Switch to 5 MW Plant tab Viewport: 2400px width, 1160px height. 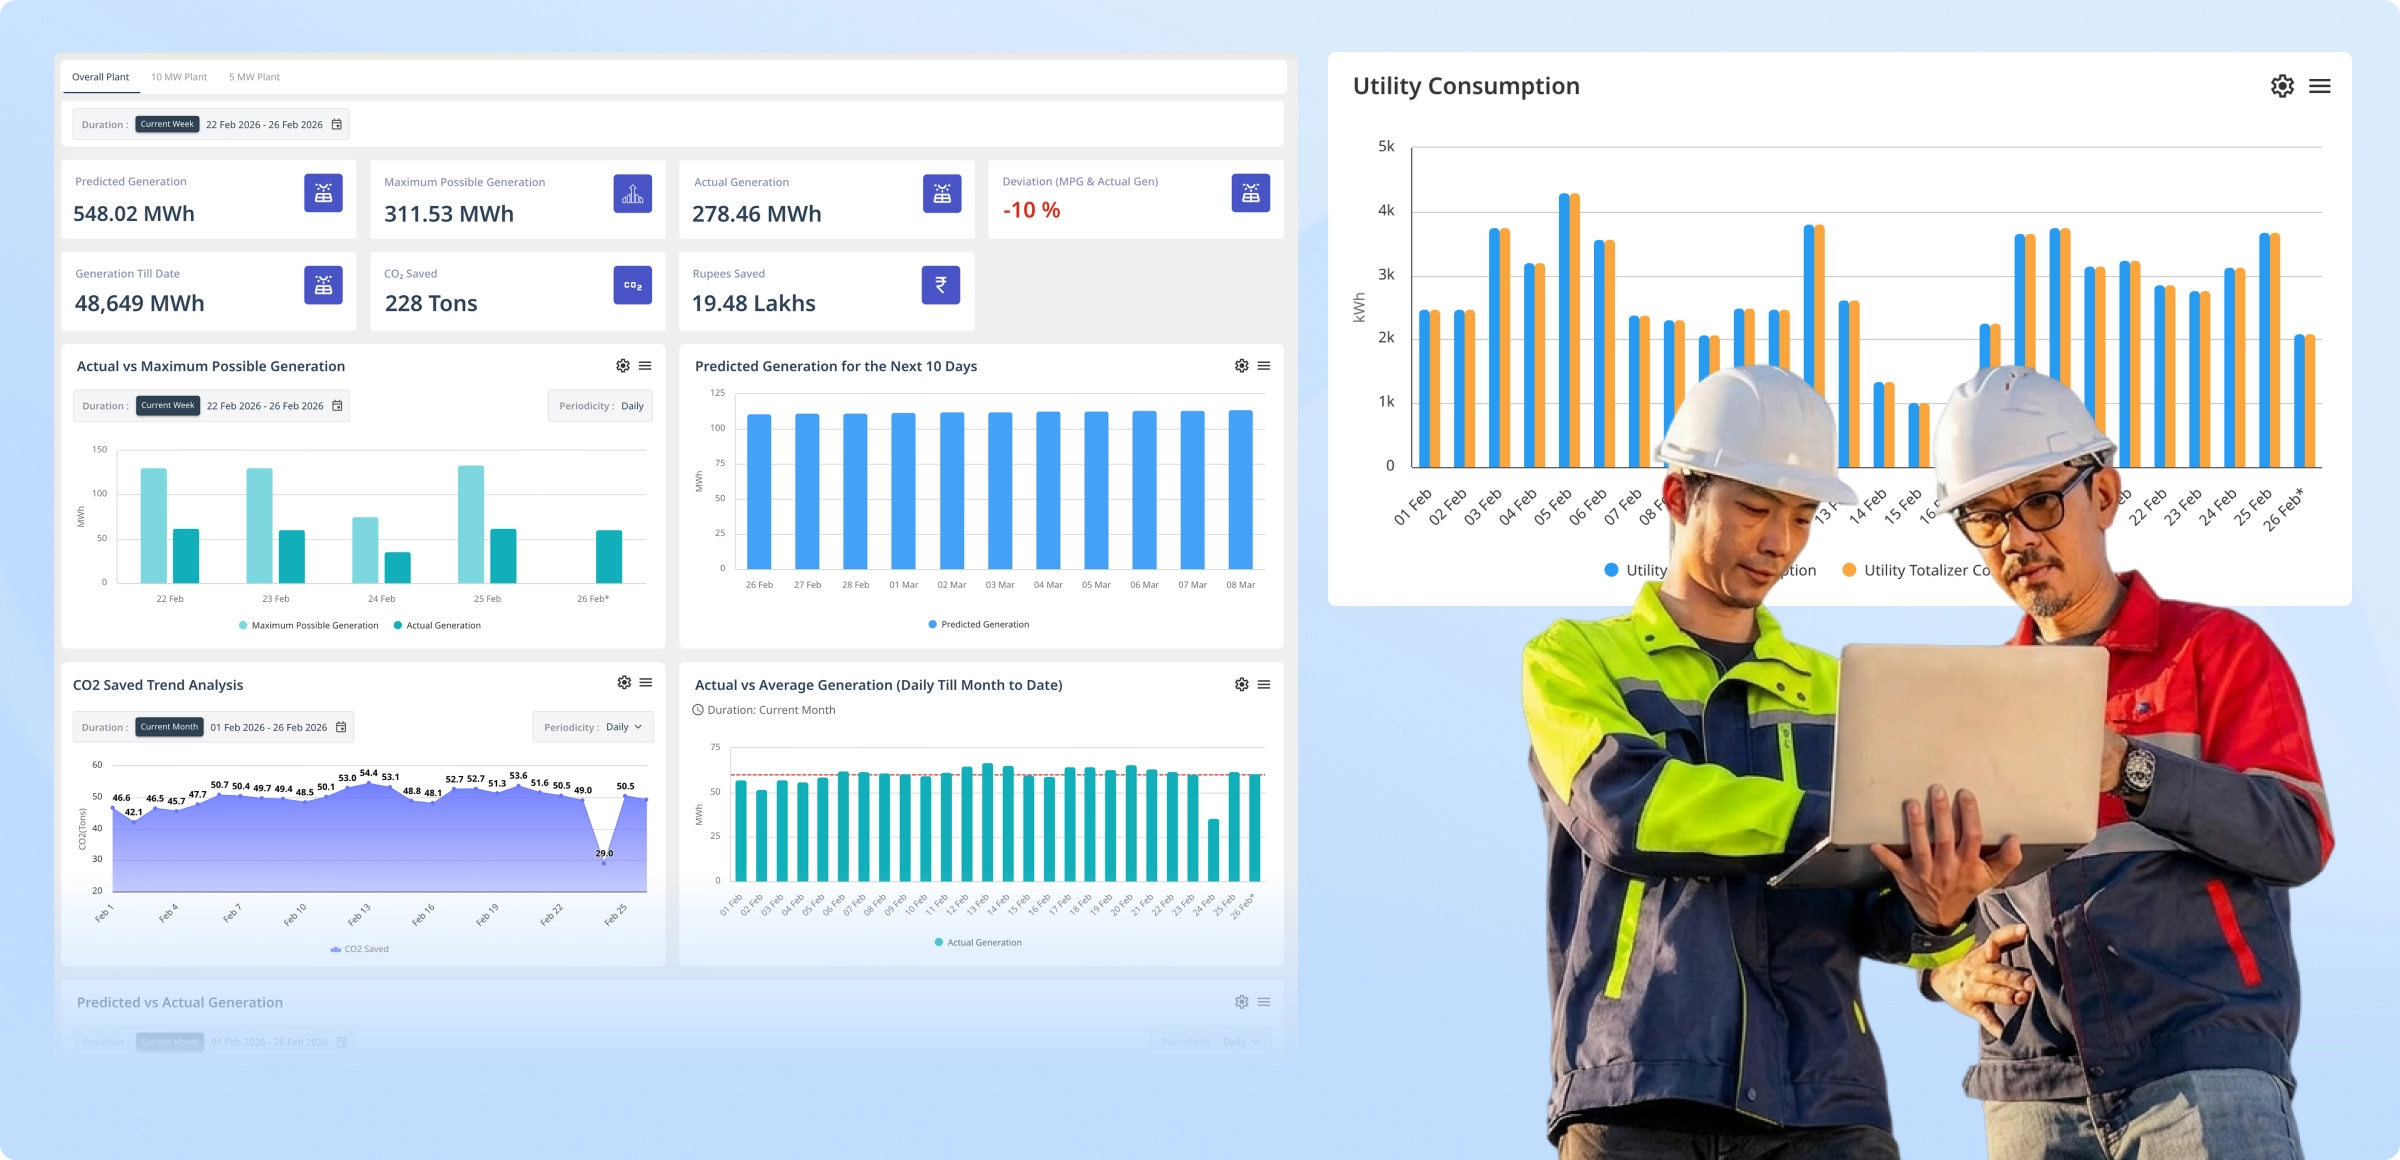point(254,77)
